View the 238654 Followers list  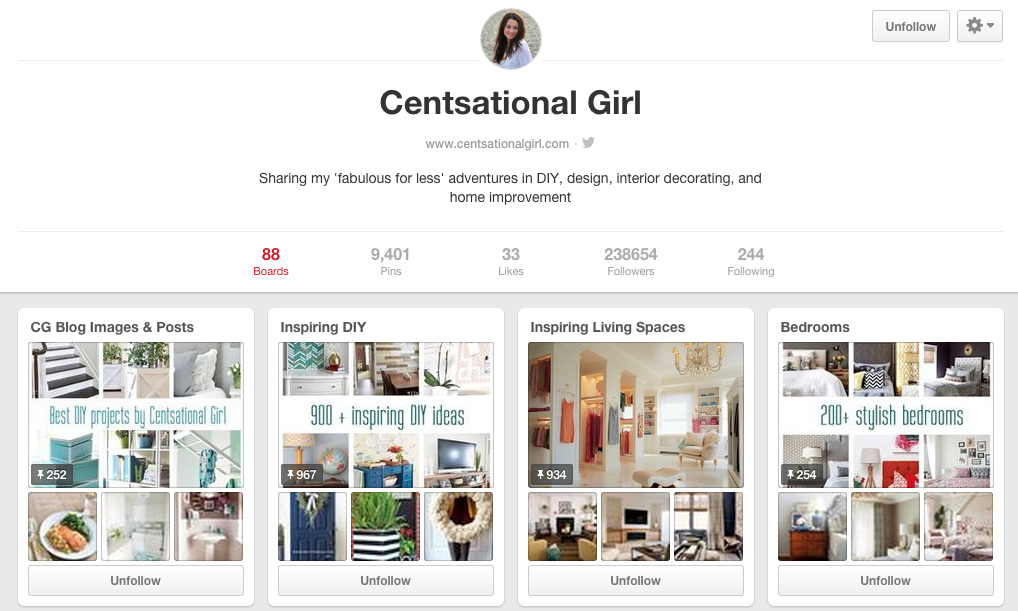click(630, 262)
